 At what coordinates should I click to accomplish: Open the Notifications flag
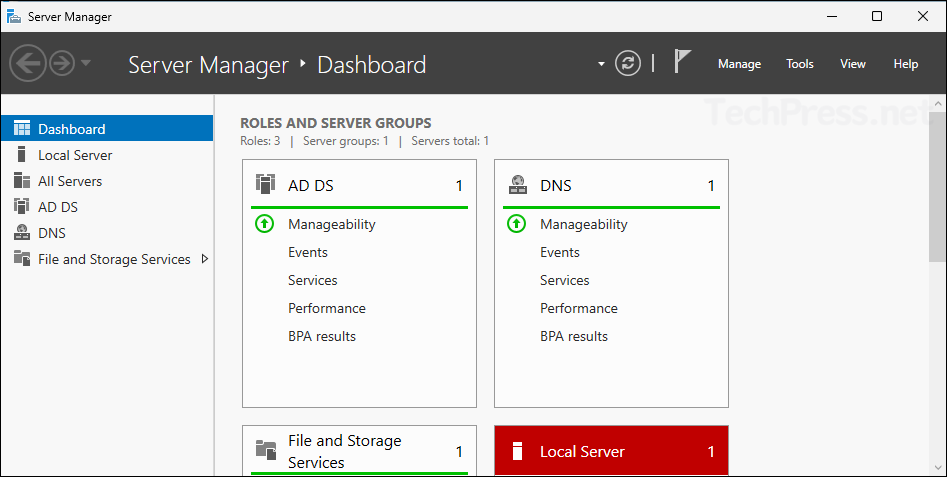(682, 62)
